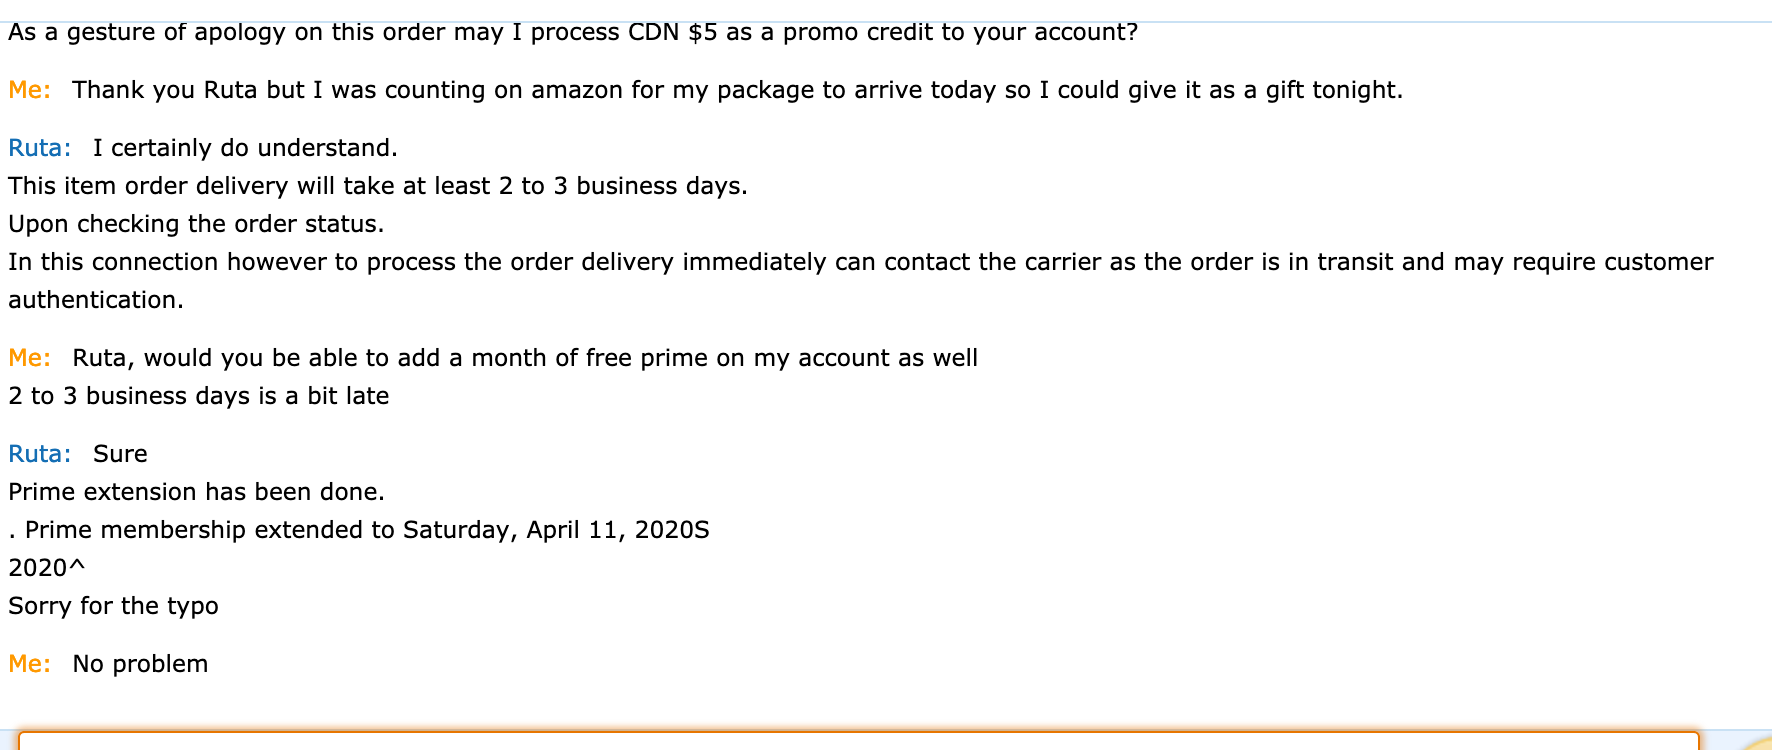Click "Me:" label before "Thank you Ruta"
Viewport: 1772px width, 750px height.
30,90
